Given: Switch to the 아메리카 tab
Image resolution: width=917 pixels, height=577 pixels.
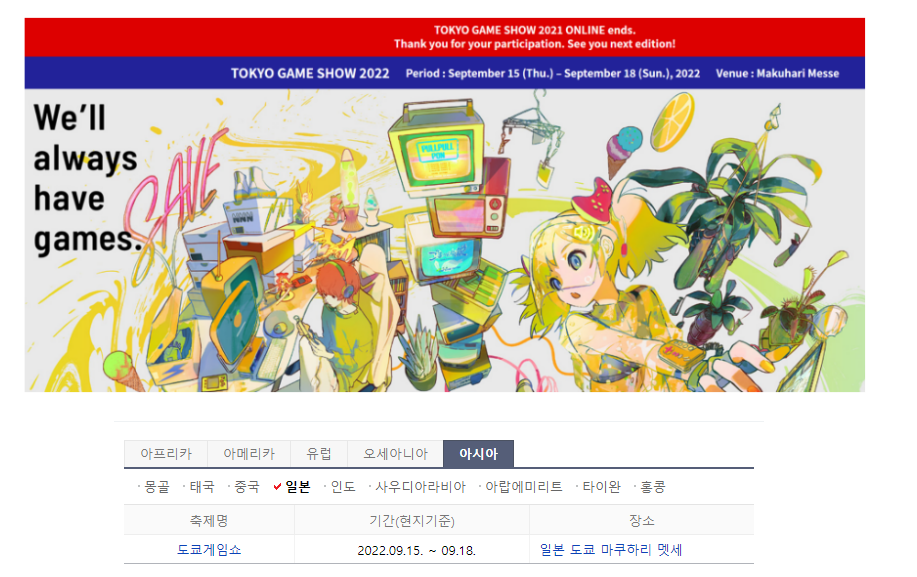Looking at the screenshot, I should (249, 454).
